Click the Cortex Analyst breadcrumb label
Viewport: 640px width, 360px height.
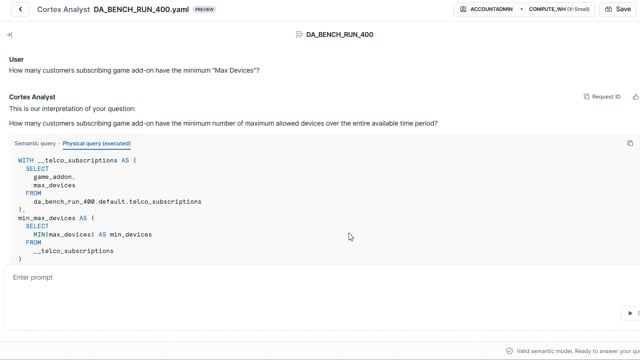[63, 9]
